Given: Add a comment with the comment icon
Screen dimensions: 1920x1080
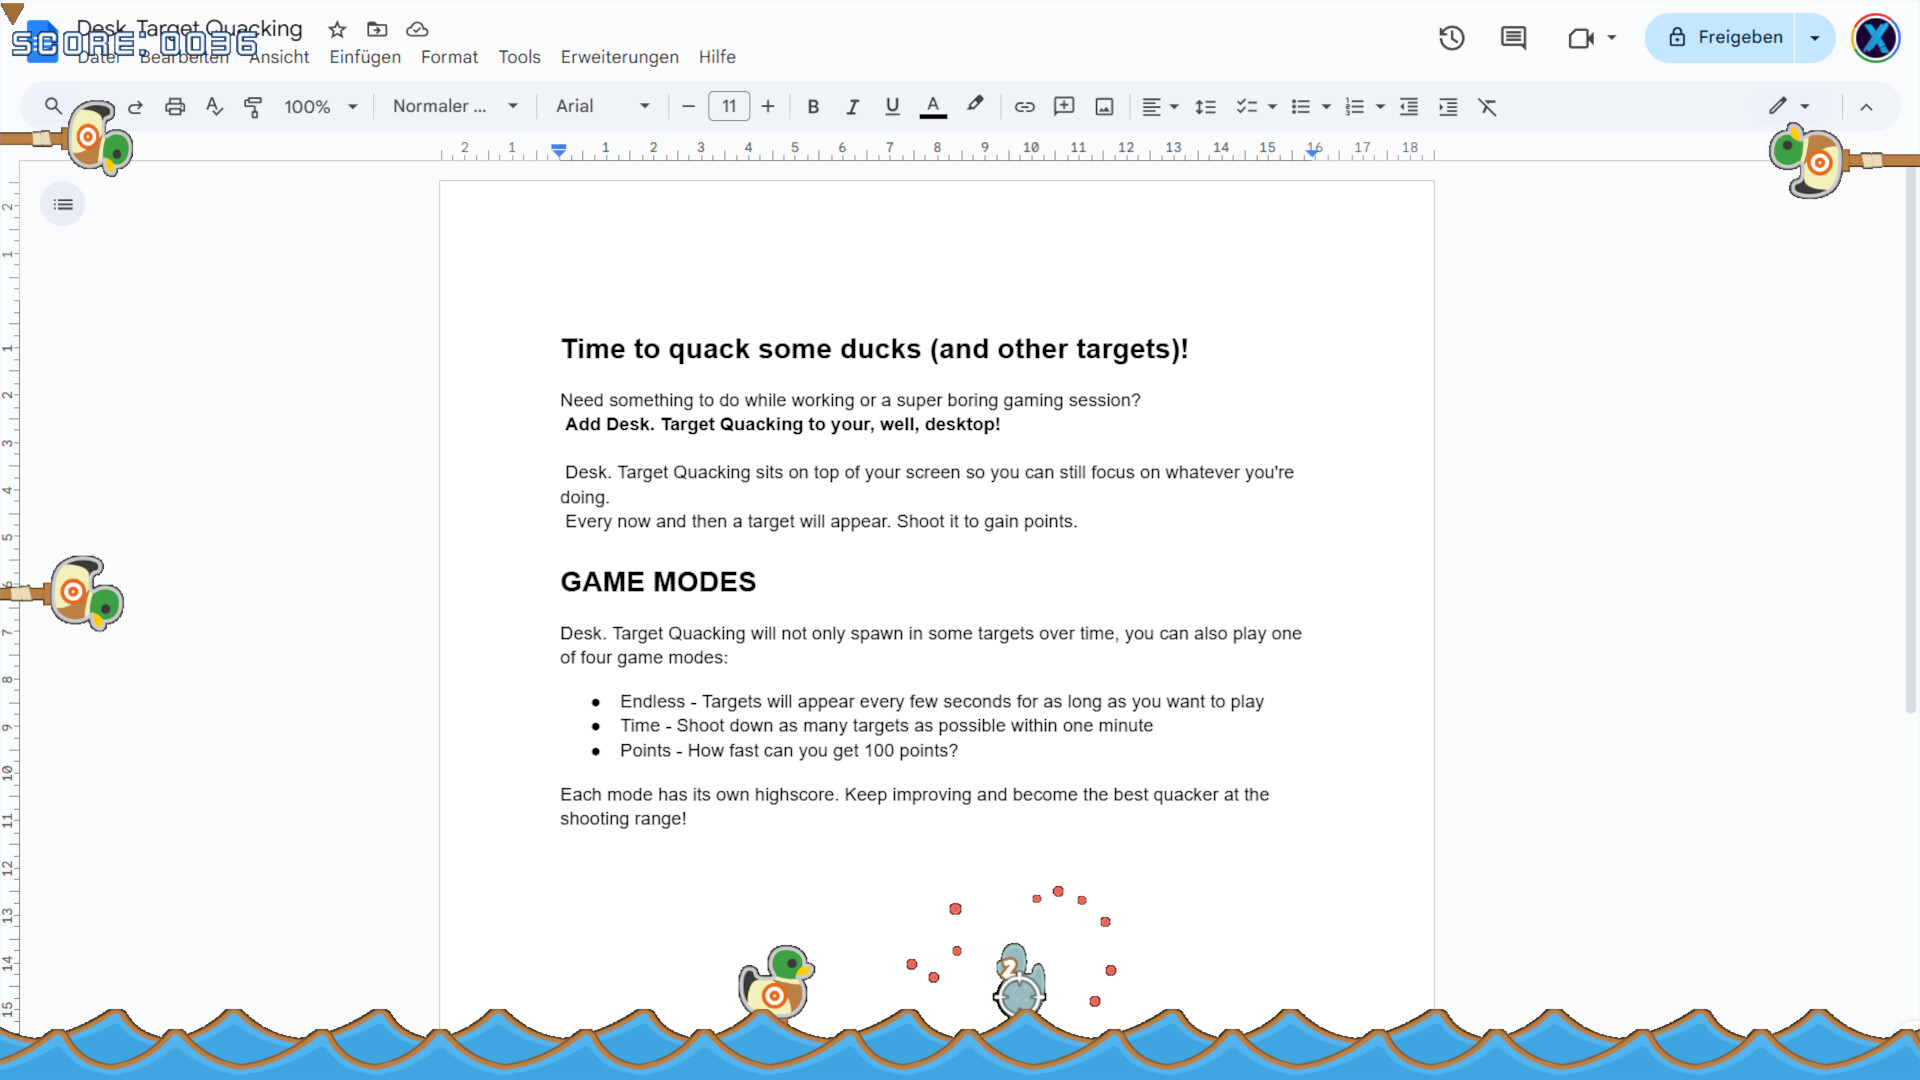Looking at the screenshot, I should 1064,106.
